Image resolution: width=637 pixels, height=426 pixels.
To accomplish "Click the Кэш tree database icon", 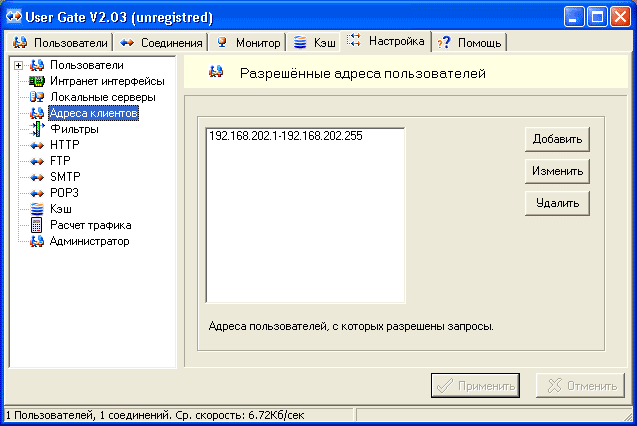I will (x=37, y=209).
